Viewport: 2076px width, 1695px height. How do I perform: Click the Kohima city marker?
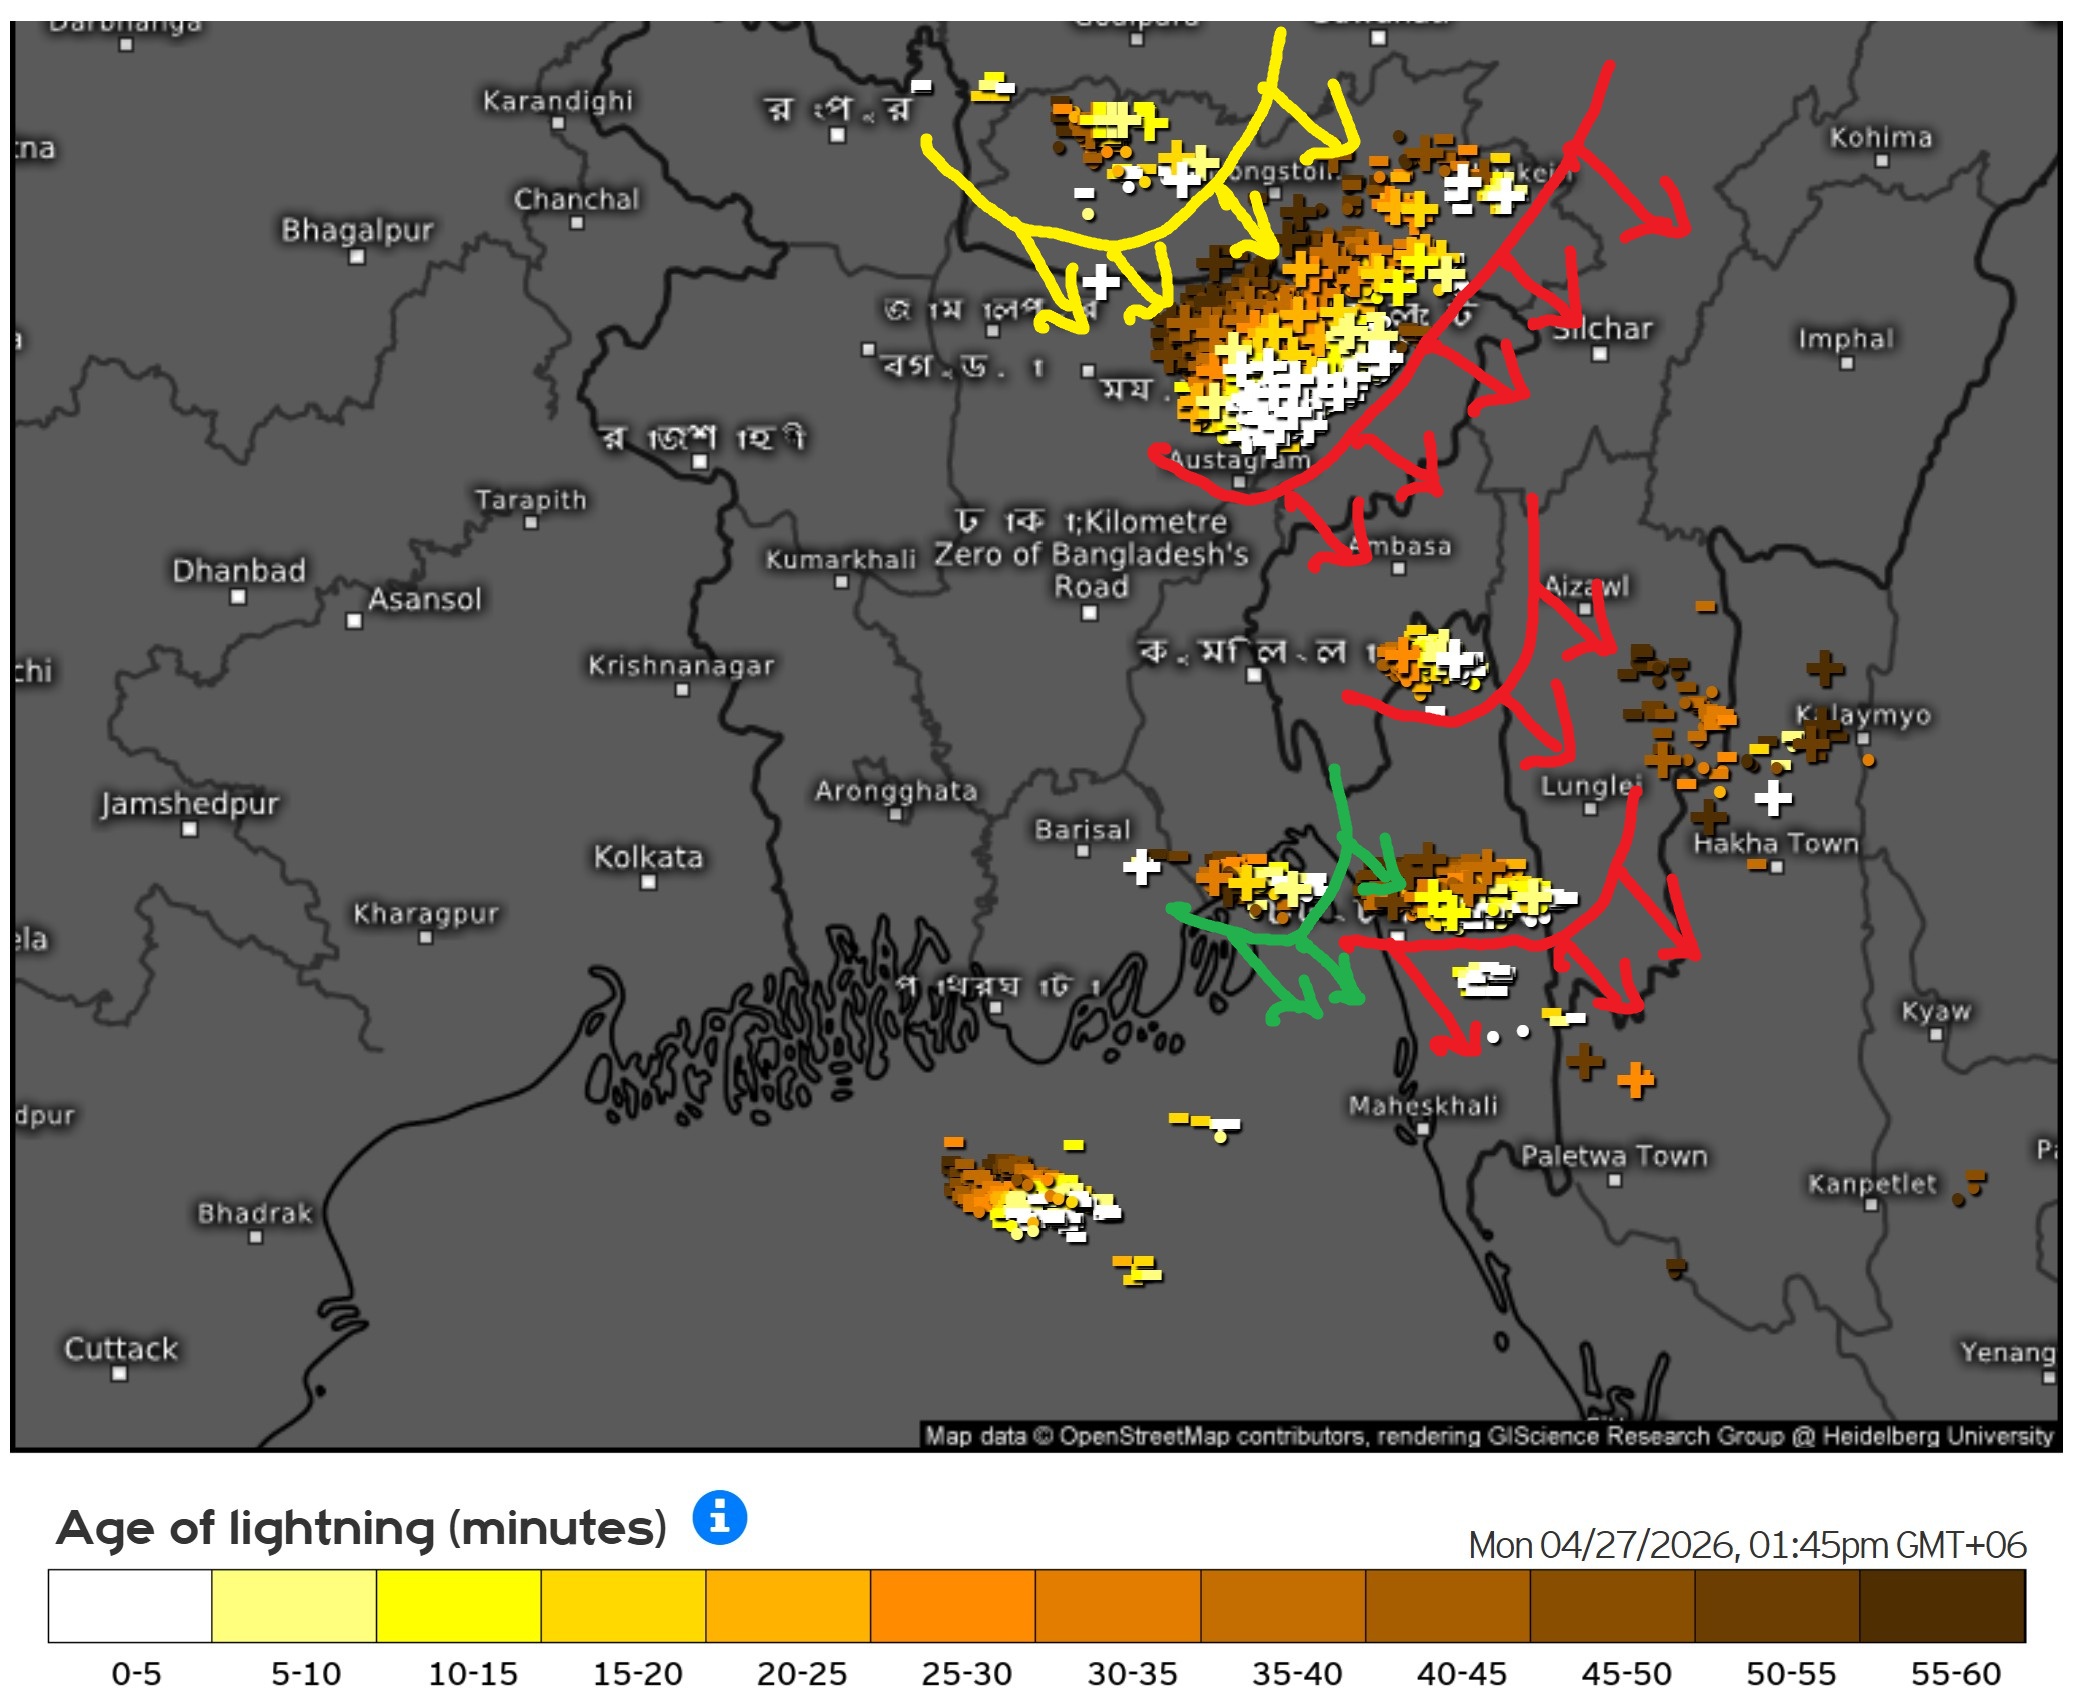click(1881, 161)
